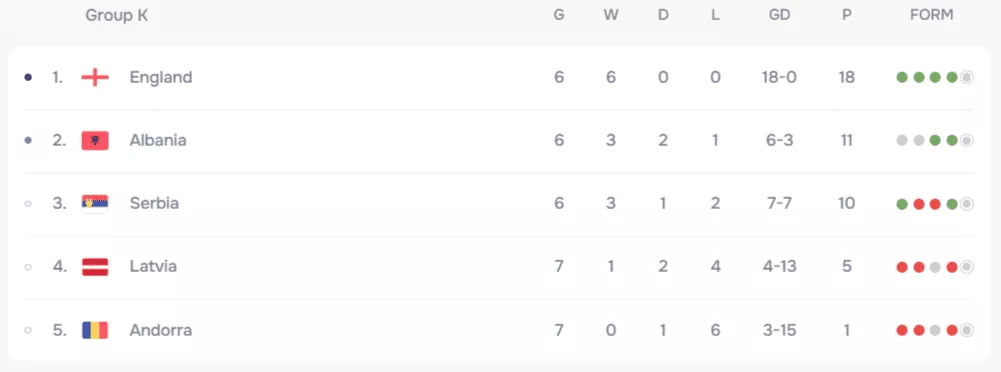Select the Andorra team name
Viewport: 1001px width, 372px height.
click(x=161, y=330)
